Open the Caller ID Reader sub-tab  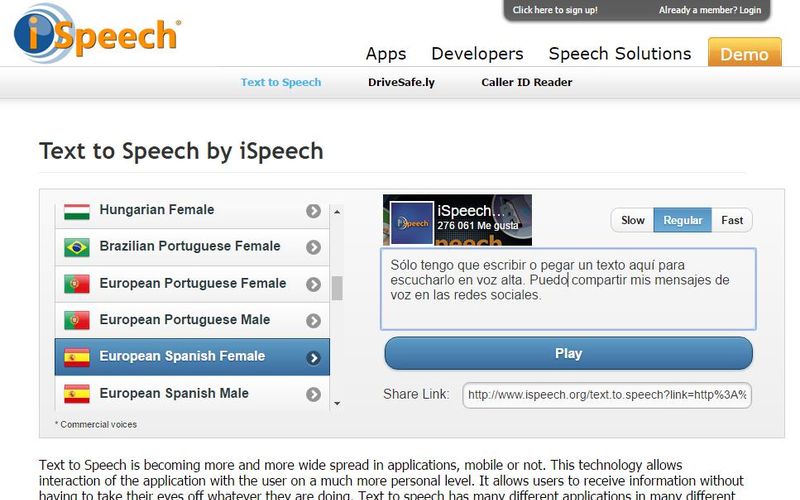(527, 82)
